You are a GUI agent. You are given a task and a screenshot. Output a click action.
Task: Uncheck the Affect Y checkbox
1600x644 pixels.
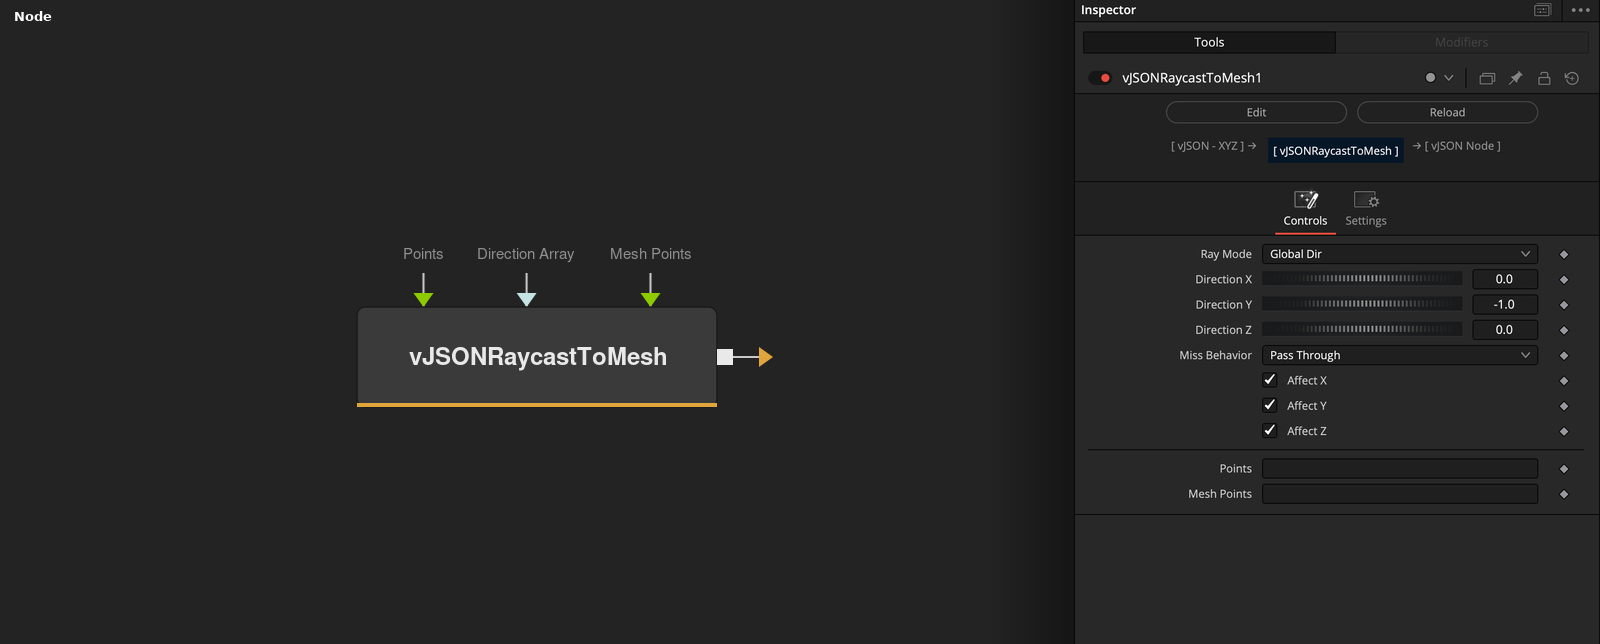pos(1270,405)
